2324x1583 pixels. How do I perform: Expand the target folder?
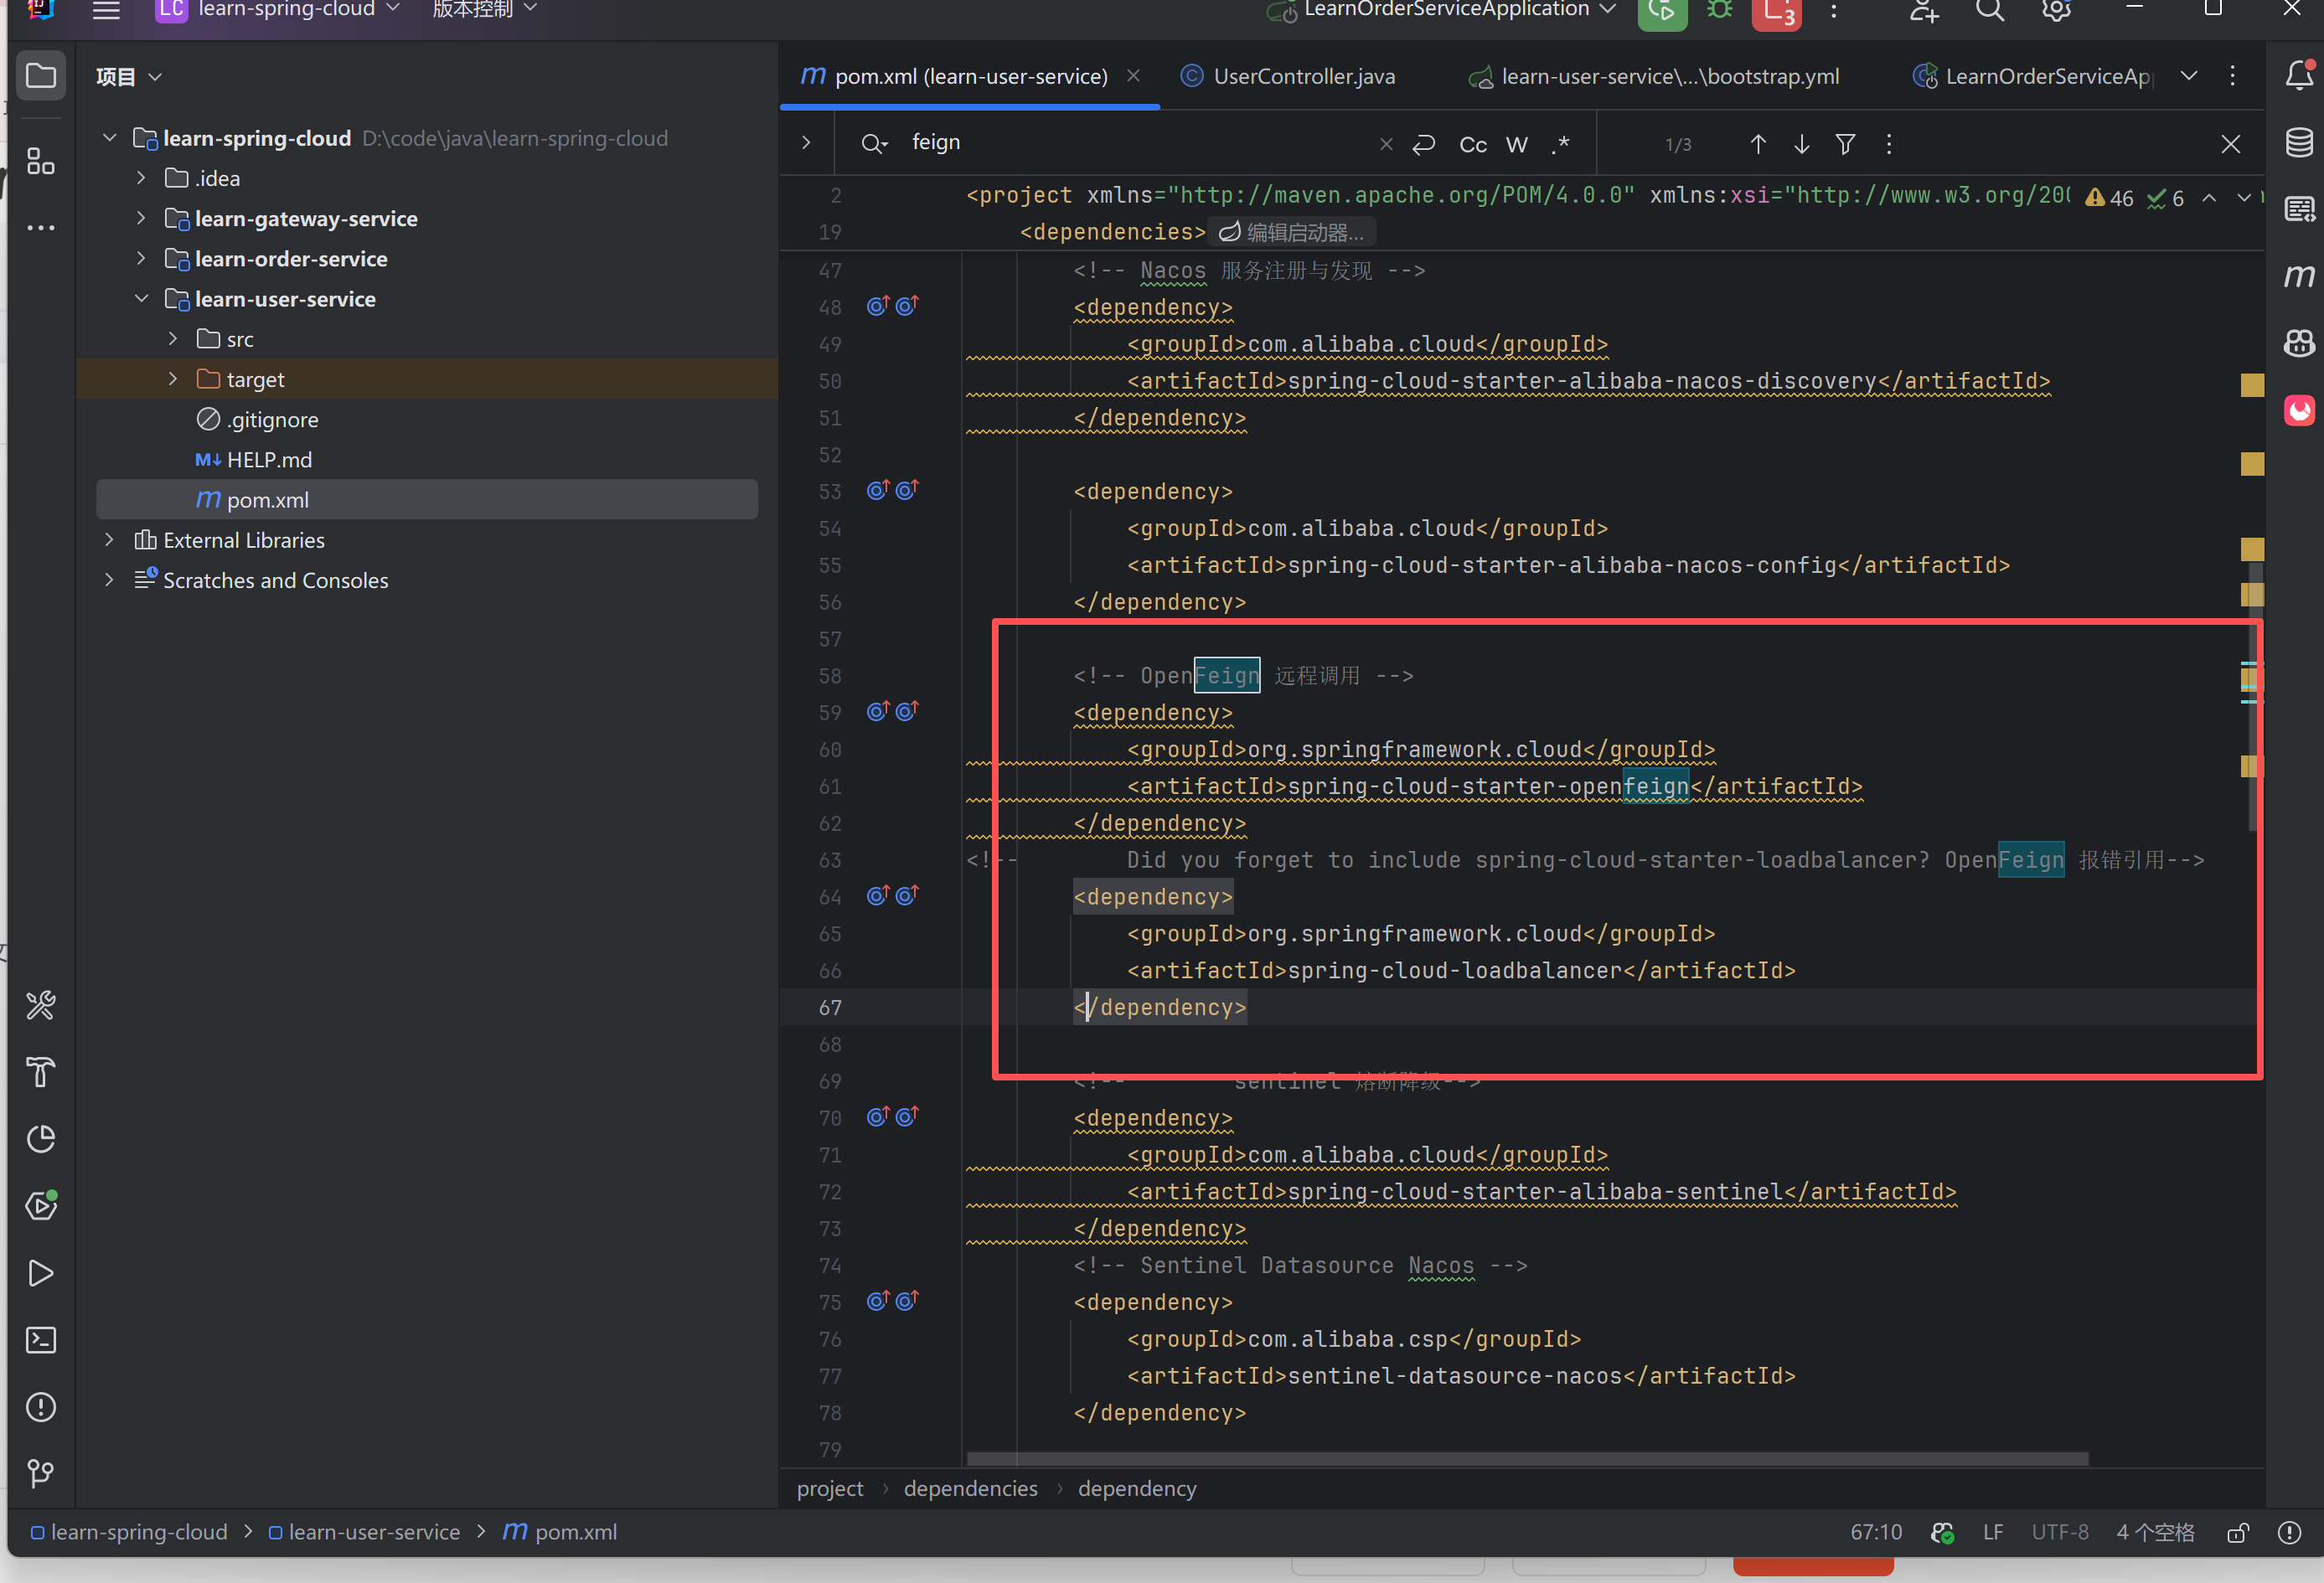(173, 379)
